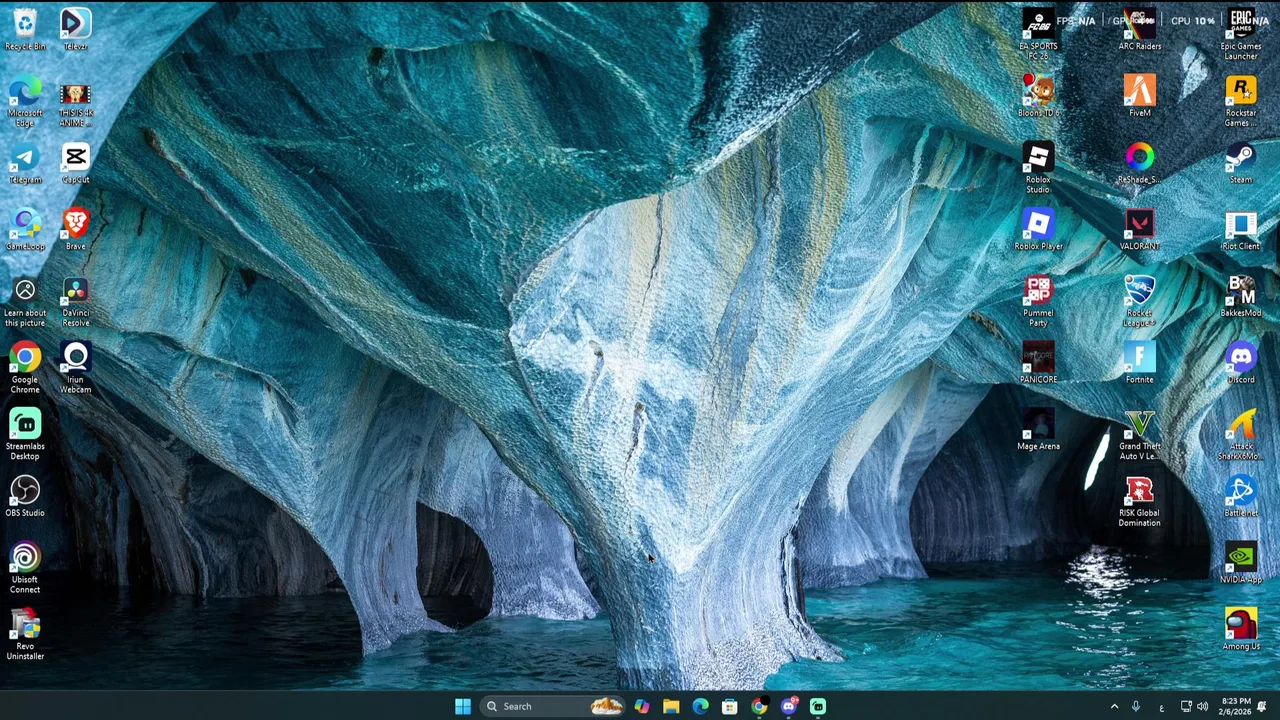Open CapCut desktop shortcut
The image size is (1280, 720).
pos(75,163)
